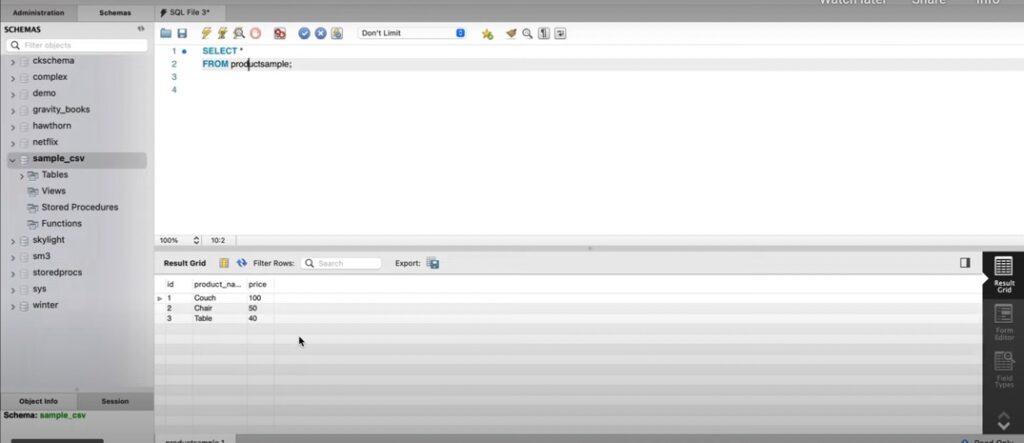This screenshot has height=443, width=1024.
Task: Collapse the sample_csv schema arrow
Action: (12, 159)
